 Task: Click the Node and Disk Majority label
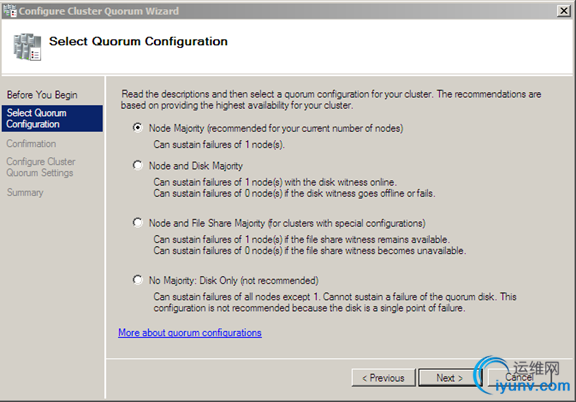[x=196, y=166]
